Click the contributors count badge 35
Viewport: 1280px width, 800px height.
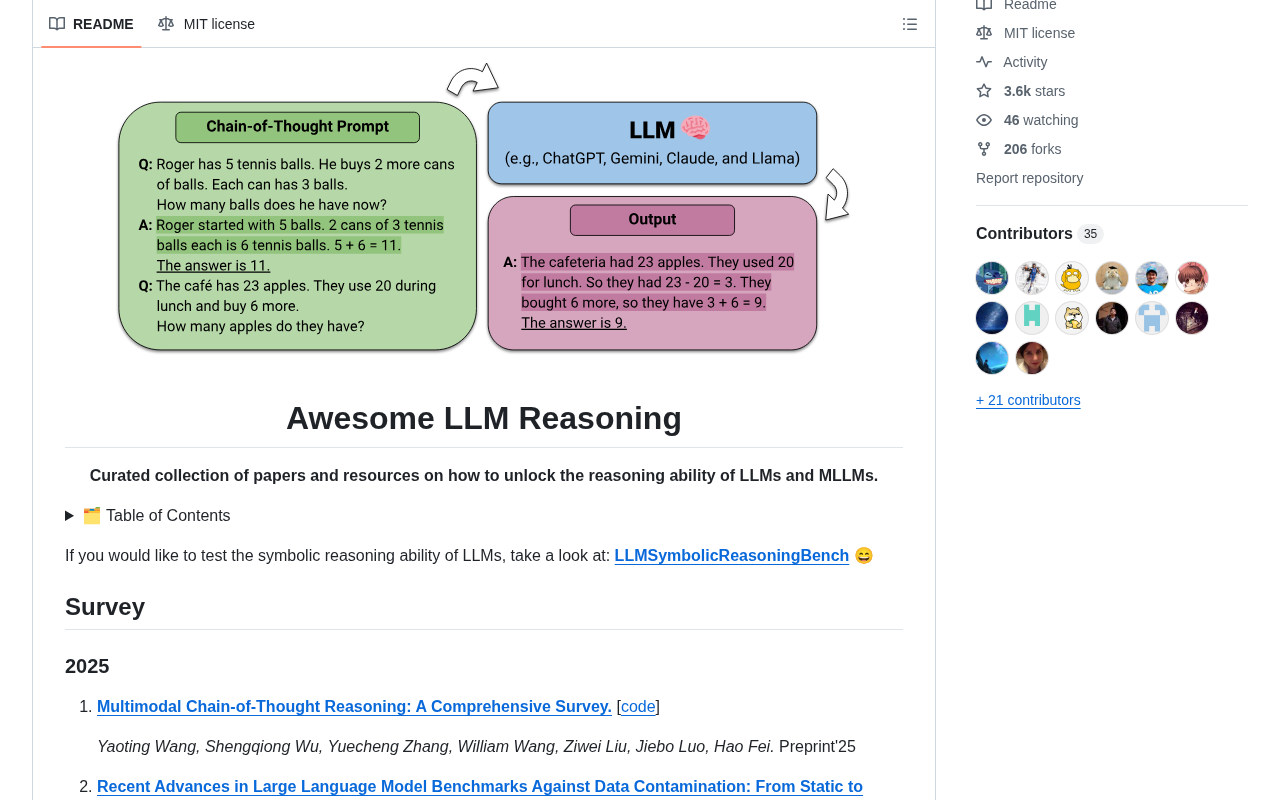coord(1090,234)
